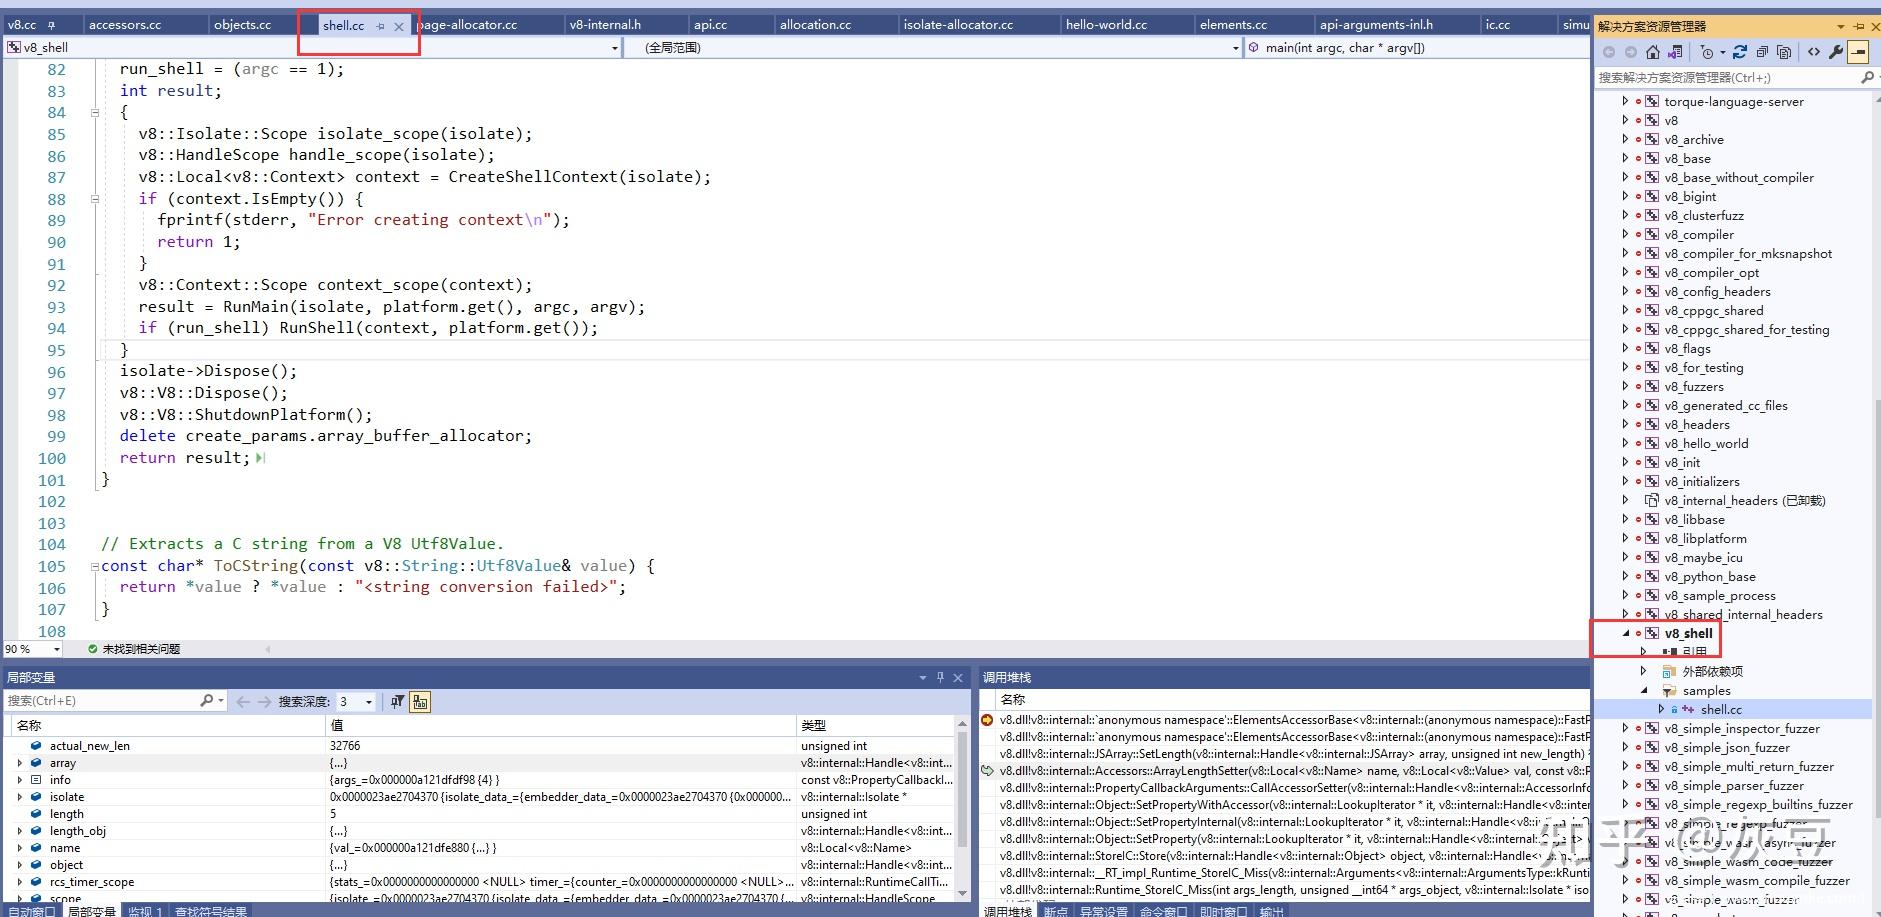The image size is (1881, 917).
Task: Toggle the Preview Selected Items button
Action: [x=1858, y=52]
